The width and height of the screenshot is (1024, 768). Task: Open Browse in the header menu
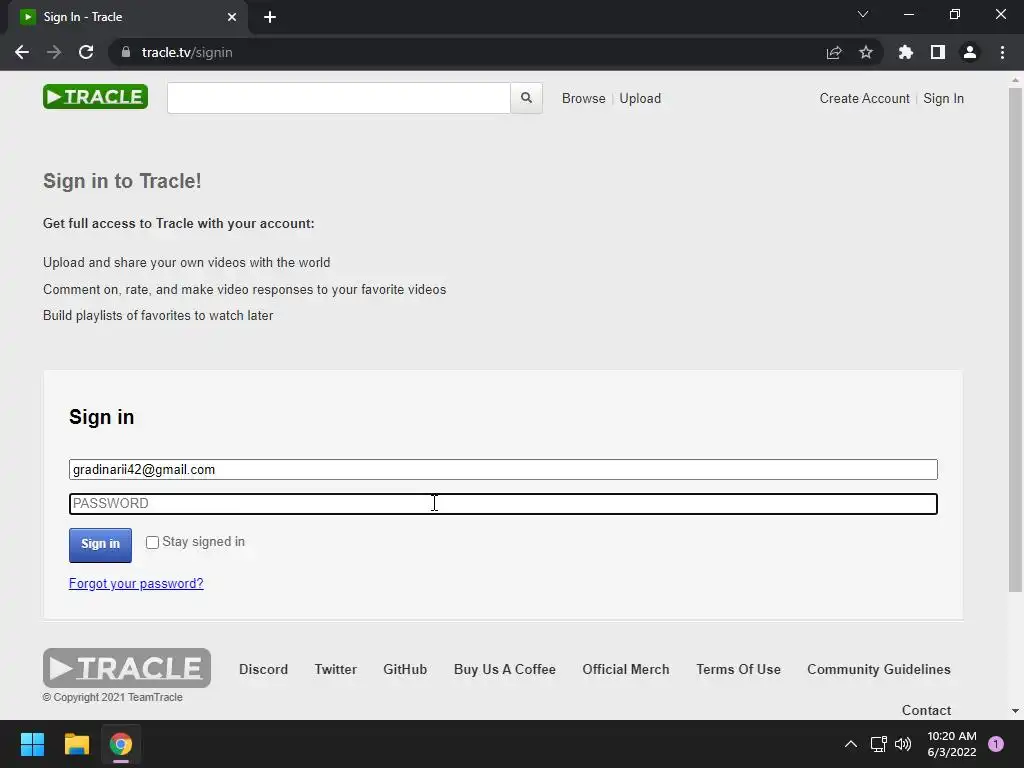pos(584,98)
